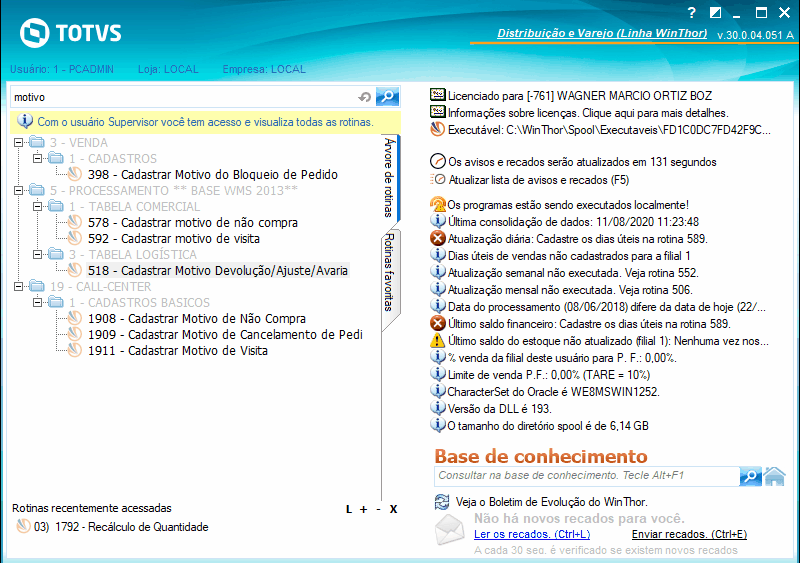Click the envelope messages icon
The height and width of the screenshot is (563, 800).
click(450, 530)
